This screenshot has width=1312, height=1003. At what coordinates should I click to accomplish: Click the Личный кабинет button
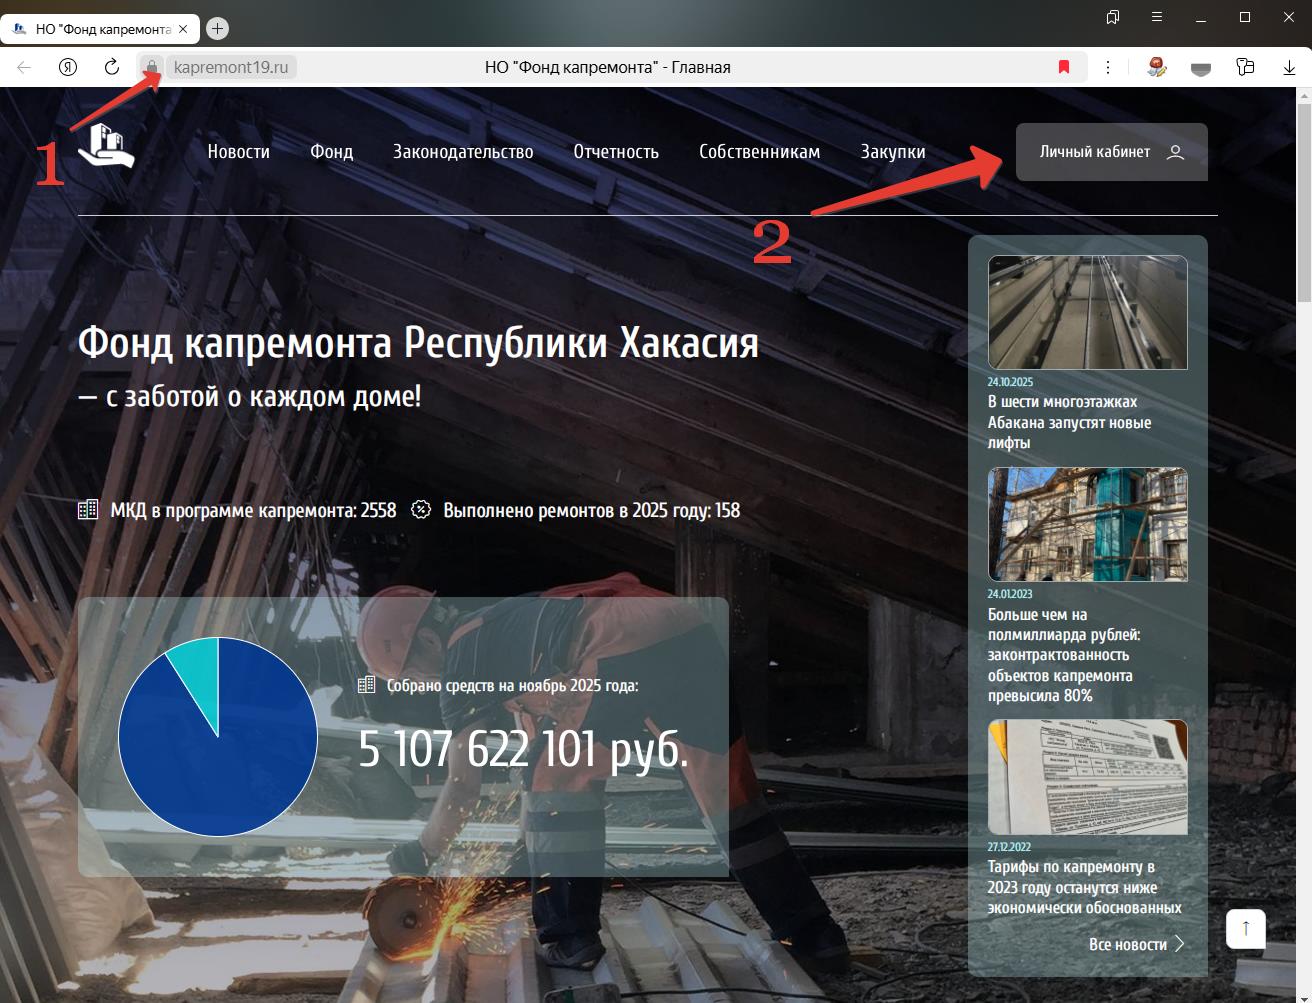coord(1111,152)
